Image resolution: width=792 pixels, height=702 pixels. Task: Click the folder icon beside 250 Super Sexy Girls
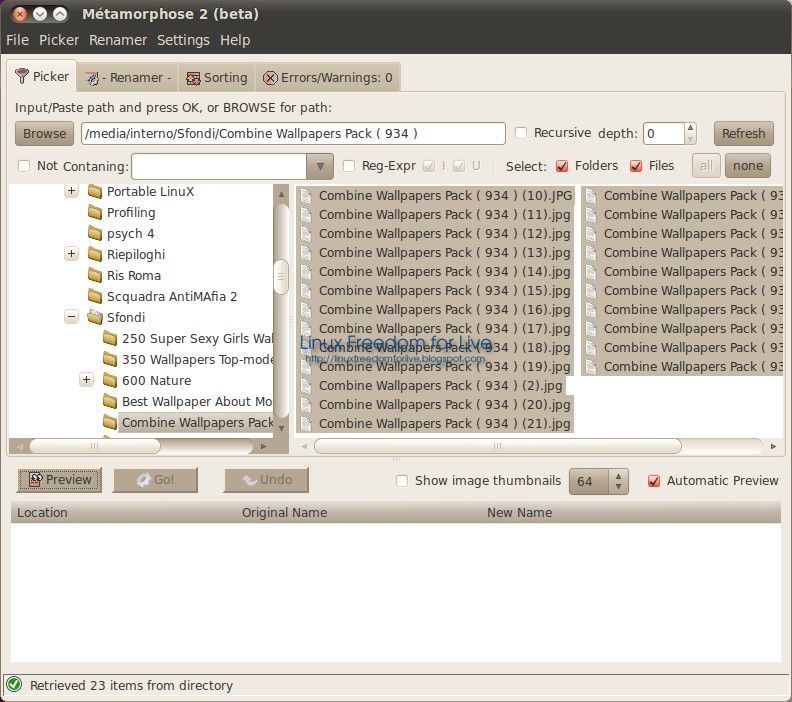110,338
